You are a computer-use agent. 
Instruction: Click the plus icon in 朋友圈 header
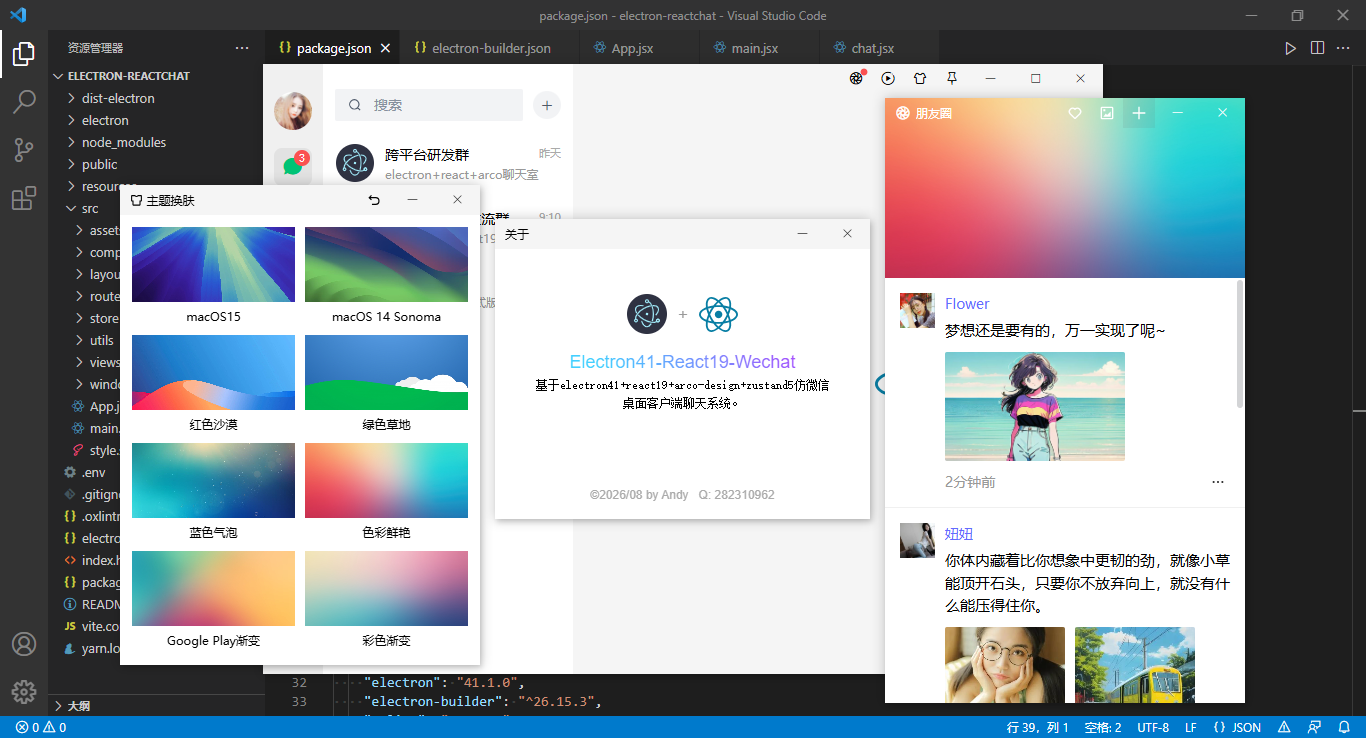point(1139,113)
